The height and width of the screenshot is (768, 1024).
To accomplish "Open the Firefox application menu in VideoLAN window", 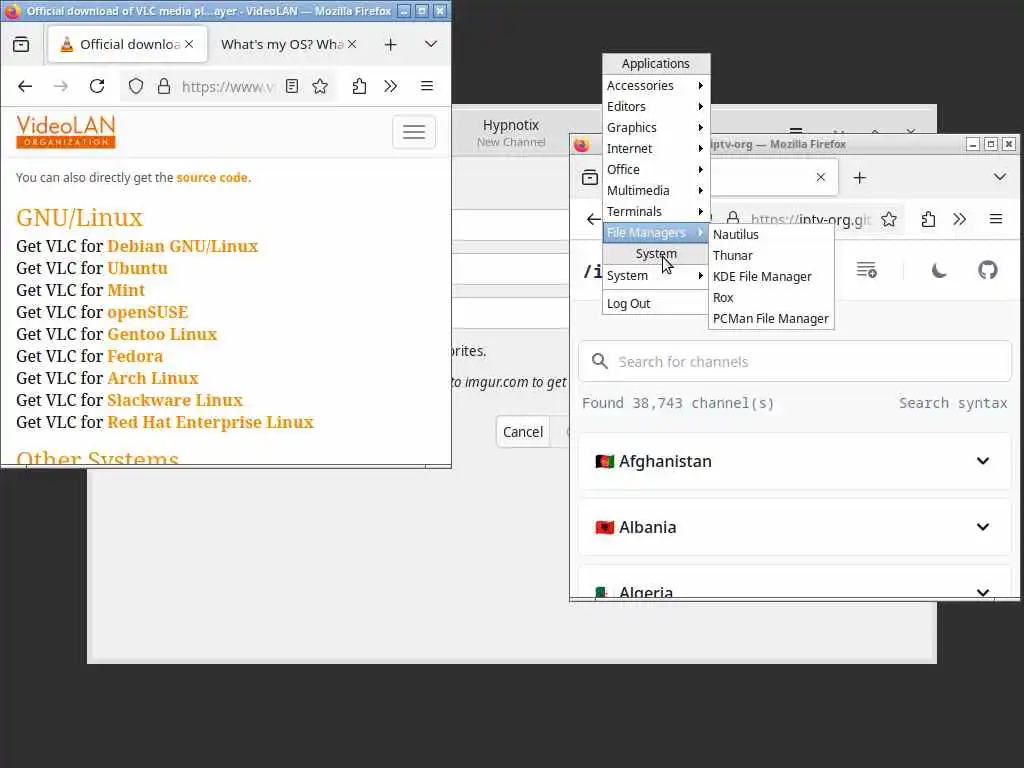I will coord(427,86).
